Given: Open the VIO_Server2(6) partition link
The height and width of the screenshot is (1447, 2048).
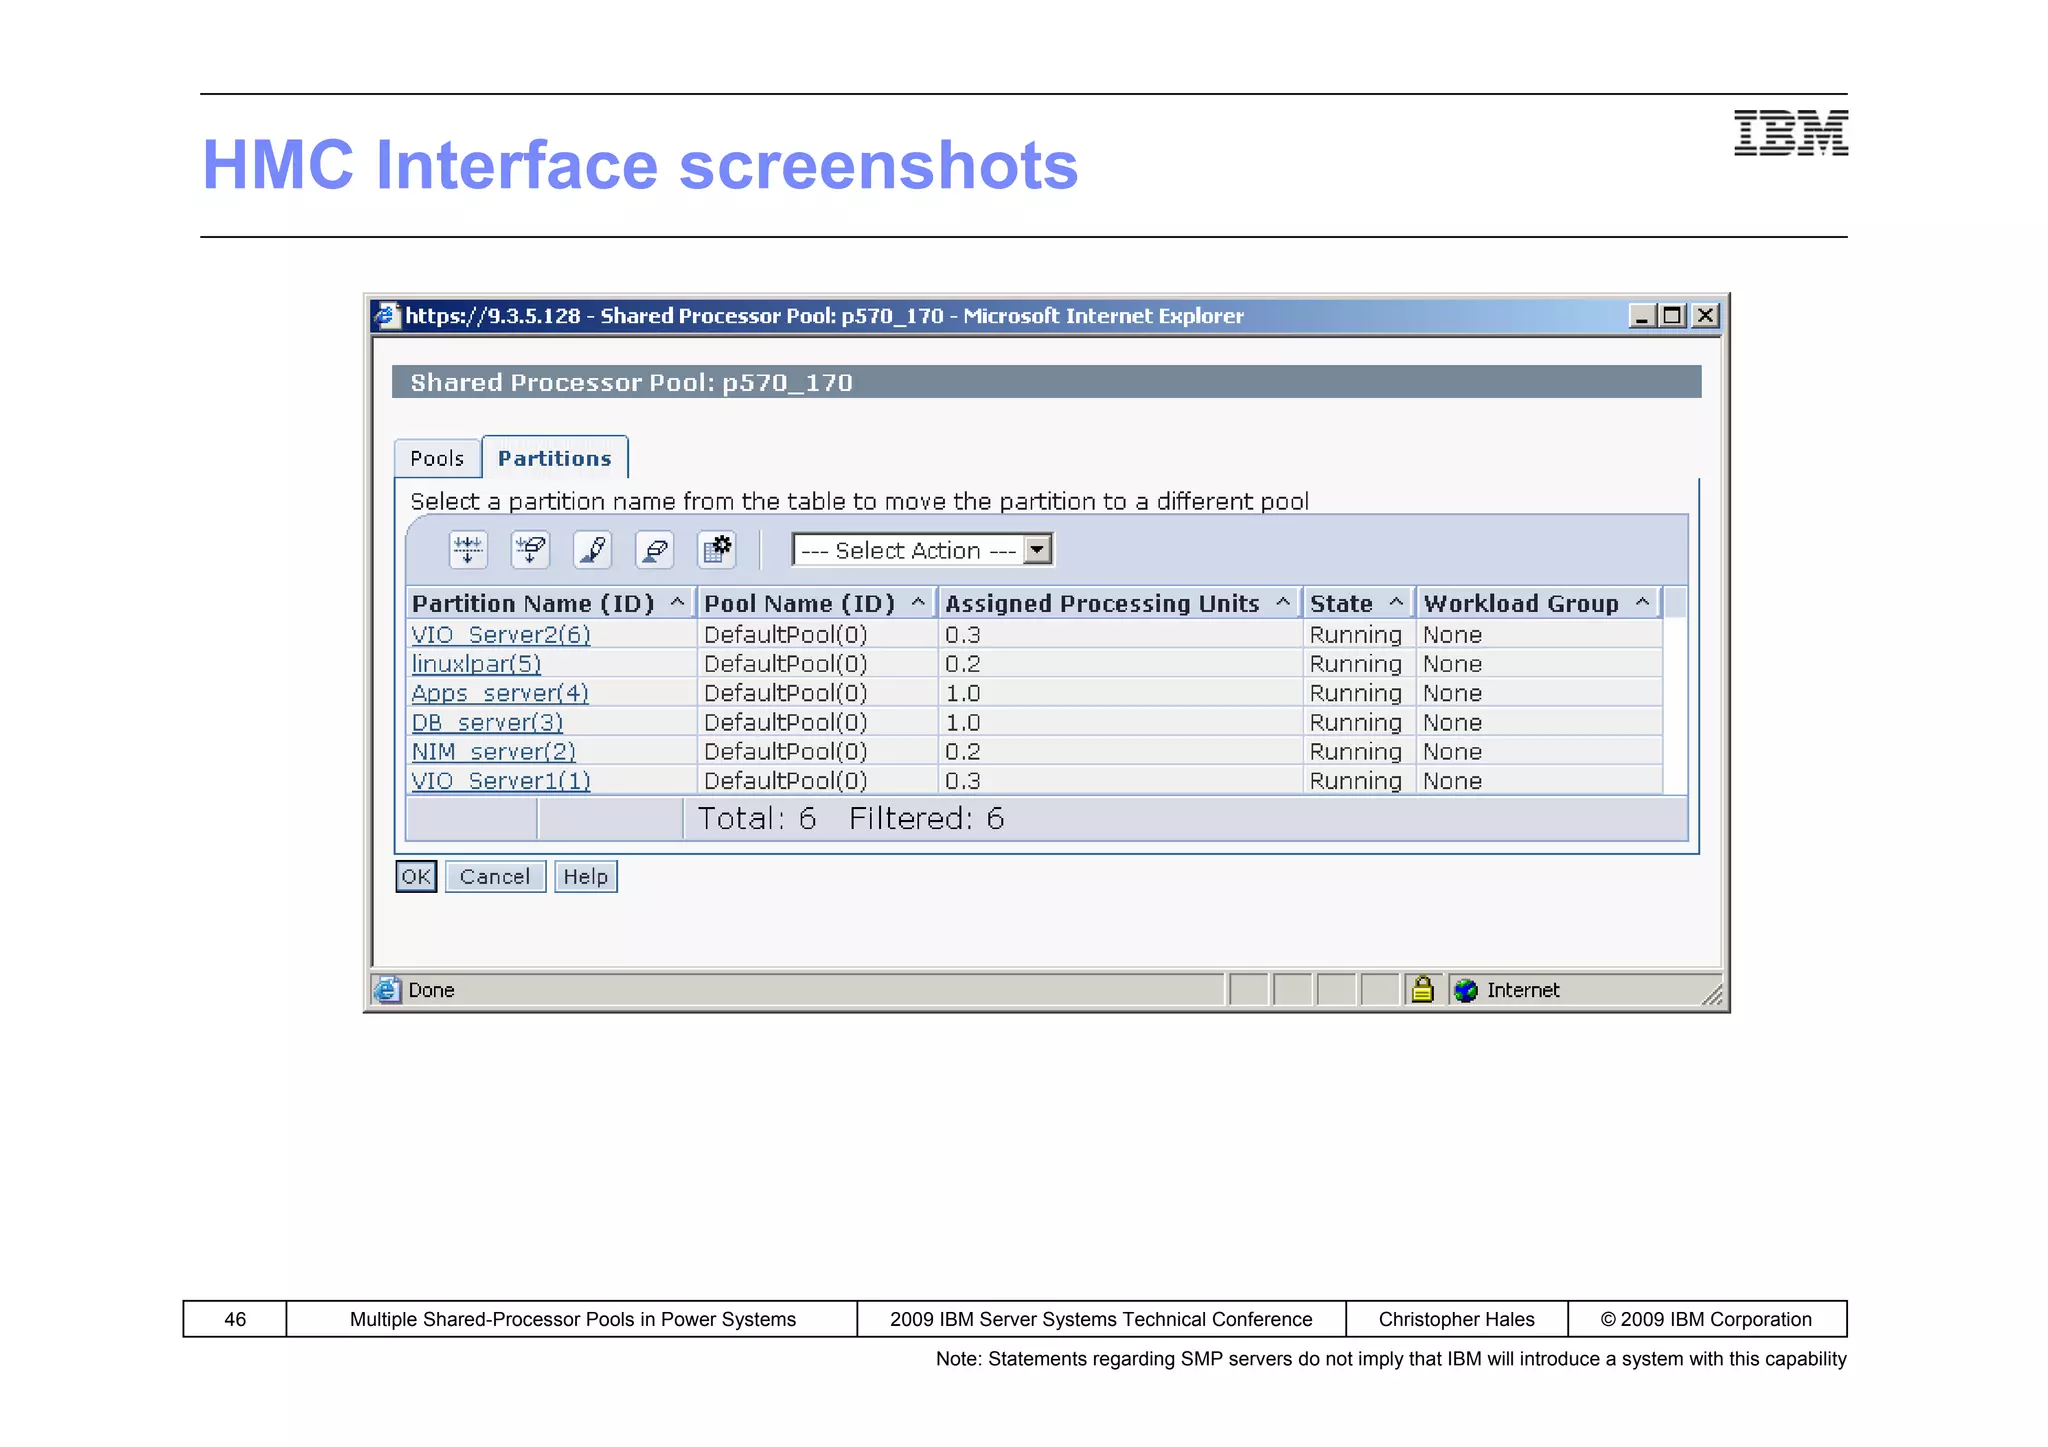Looking at the screenshot, I should click(501, 634).
